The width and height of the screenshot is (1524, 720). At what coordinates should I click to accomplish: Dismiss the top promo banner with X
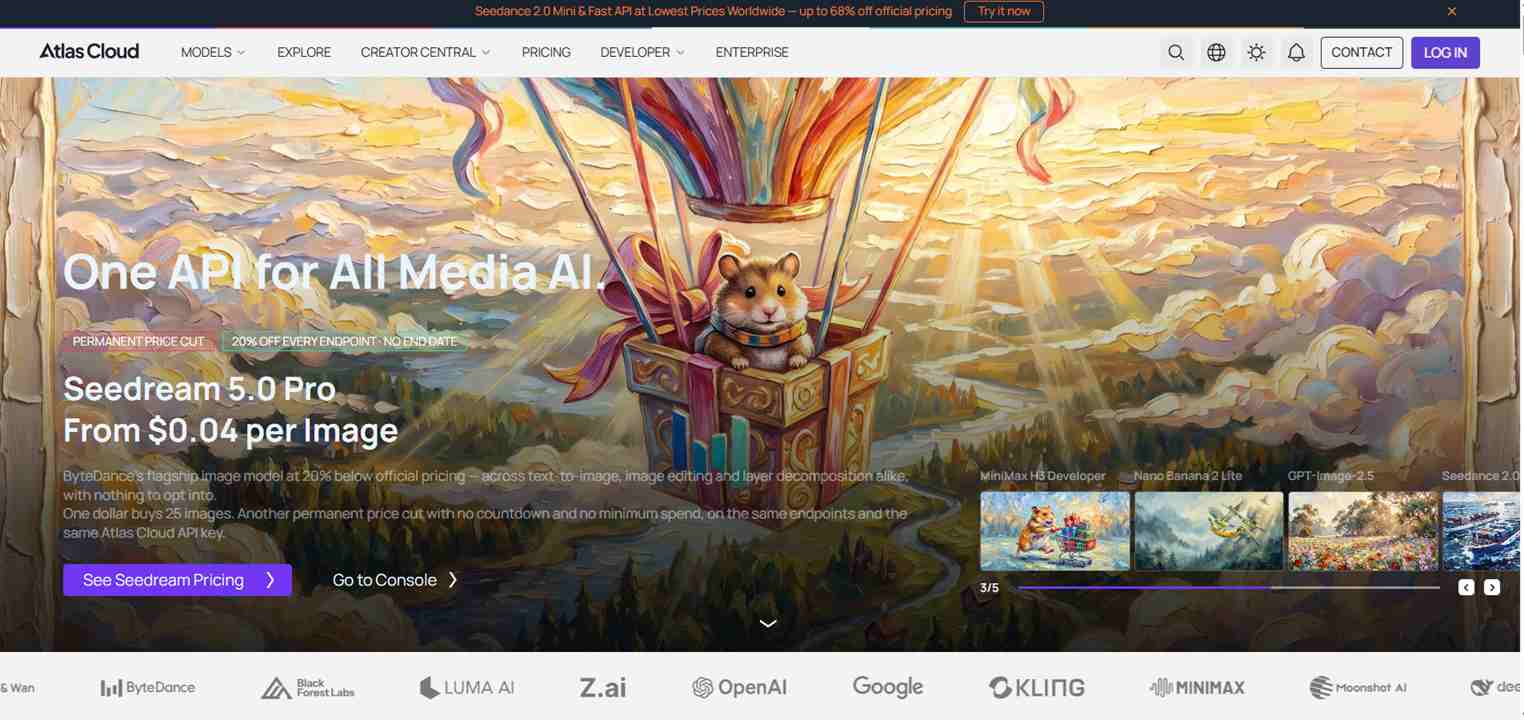(1452, 11)
